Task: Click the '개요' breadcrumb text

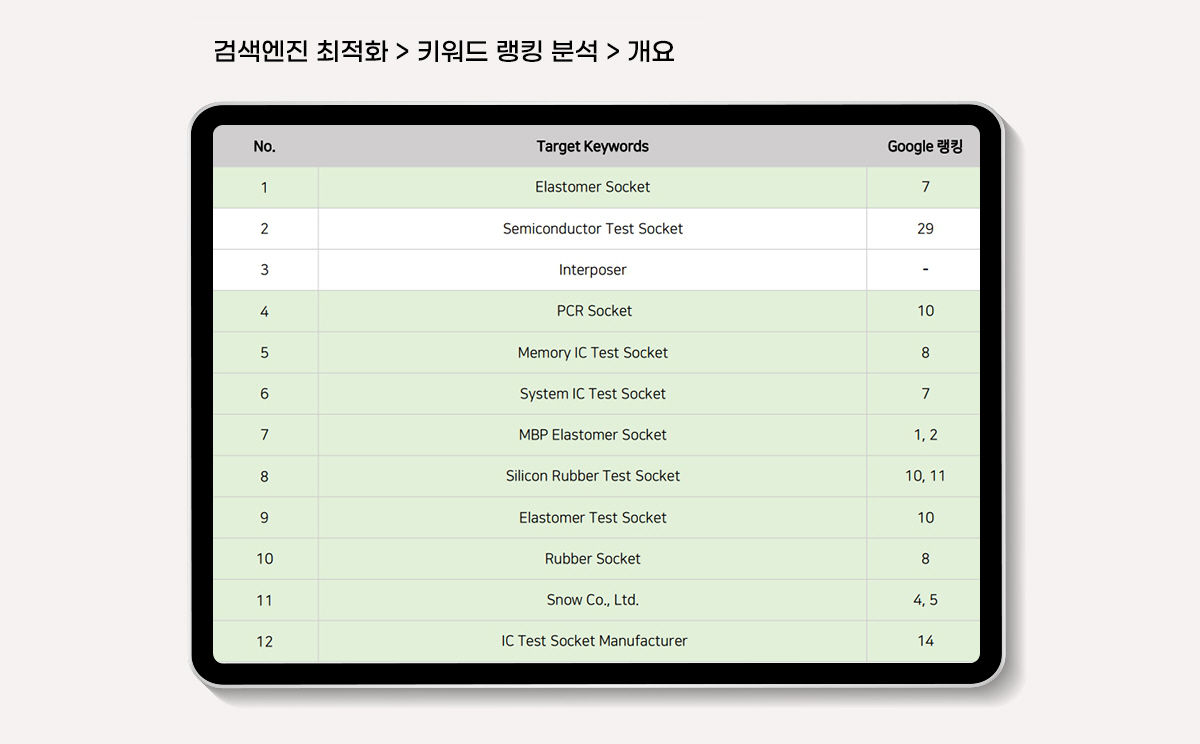Action: 651,51
